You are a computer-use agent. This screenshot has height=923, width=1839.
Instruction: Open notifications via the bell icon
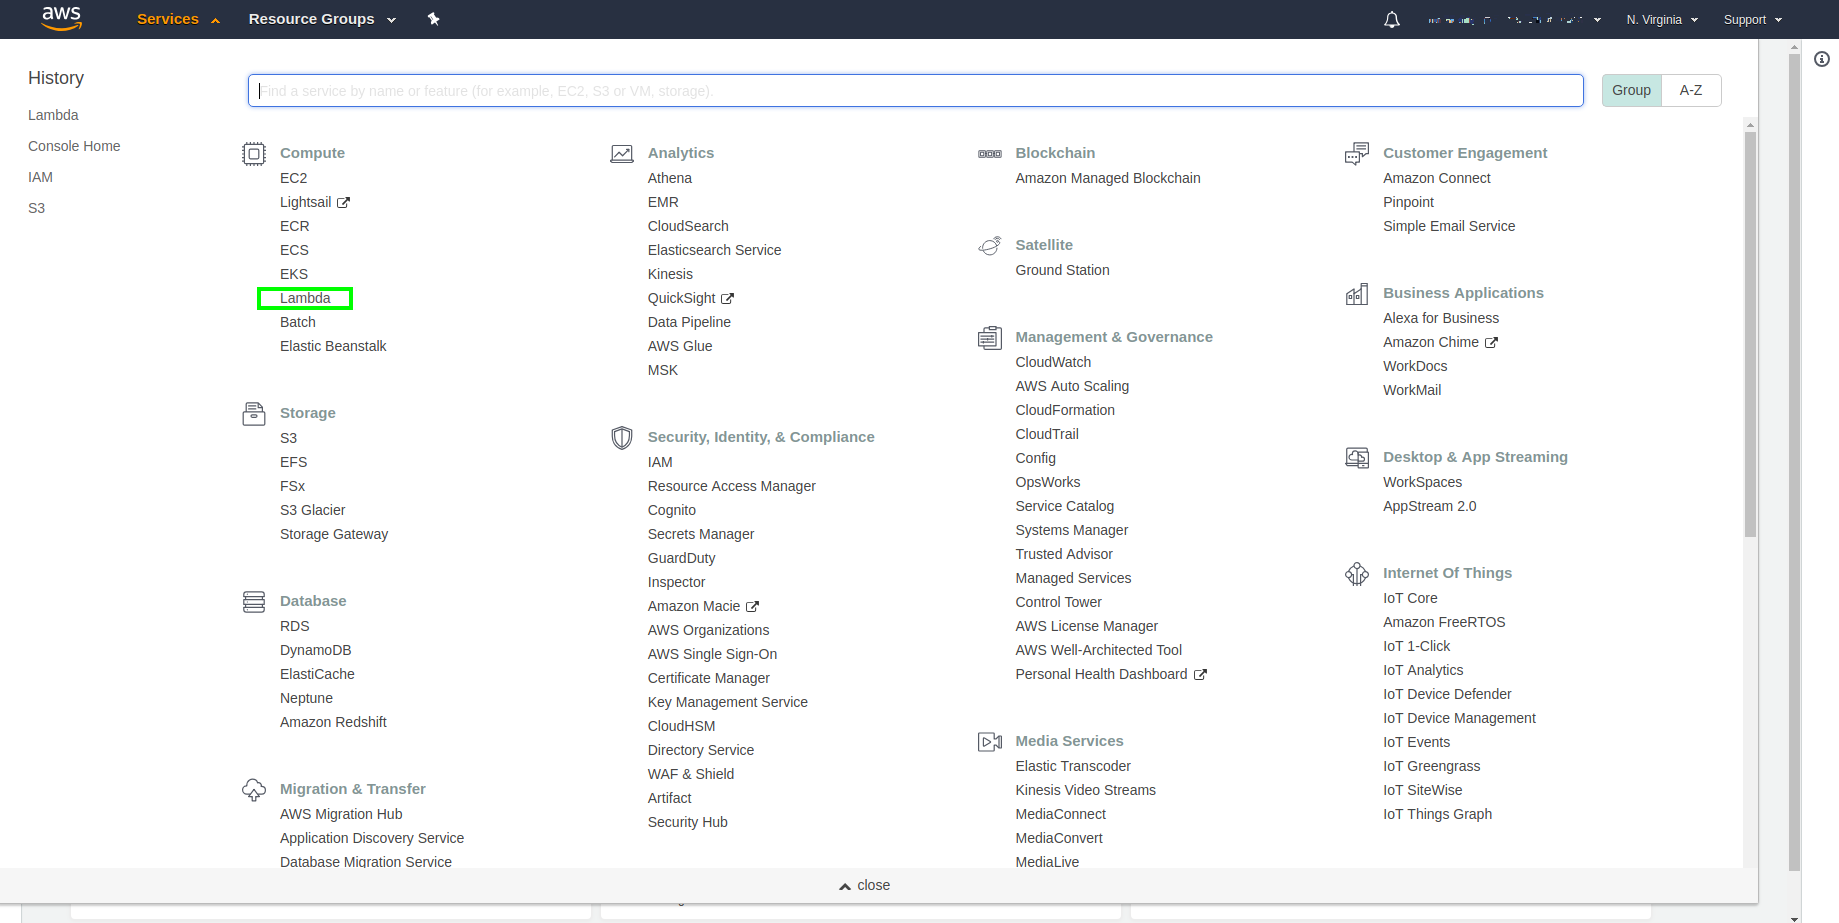coord(1391,19)
